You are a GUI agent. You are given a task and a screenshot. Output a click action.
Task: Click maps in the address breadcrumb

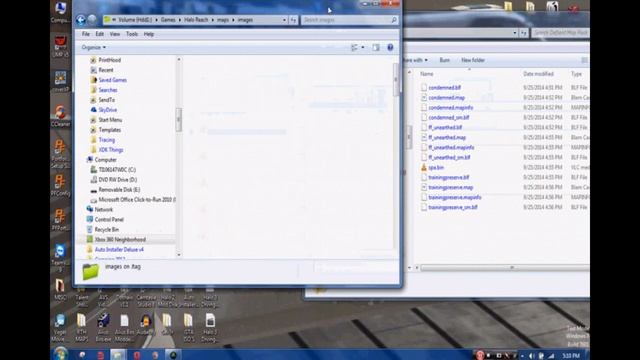pyautogui.click(x=223, y=20)
